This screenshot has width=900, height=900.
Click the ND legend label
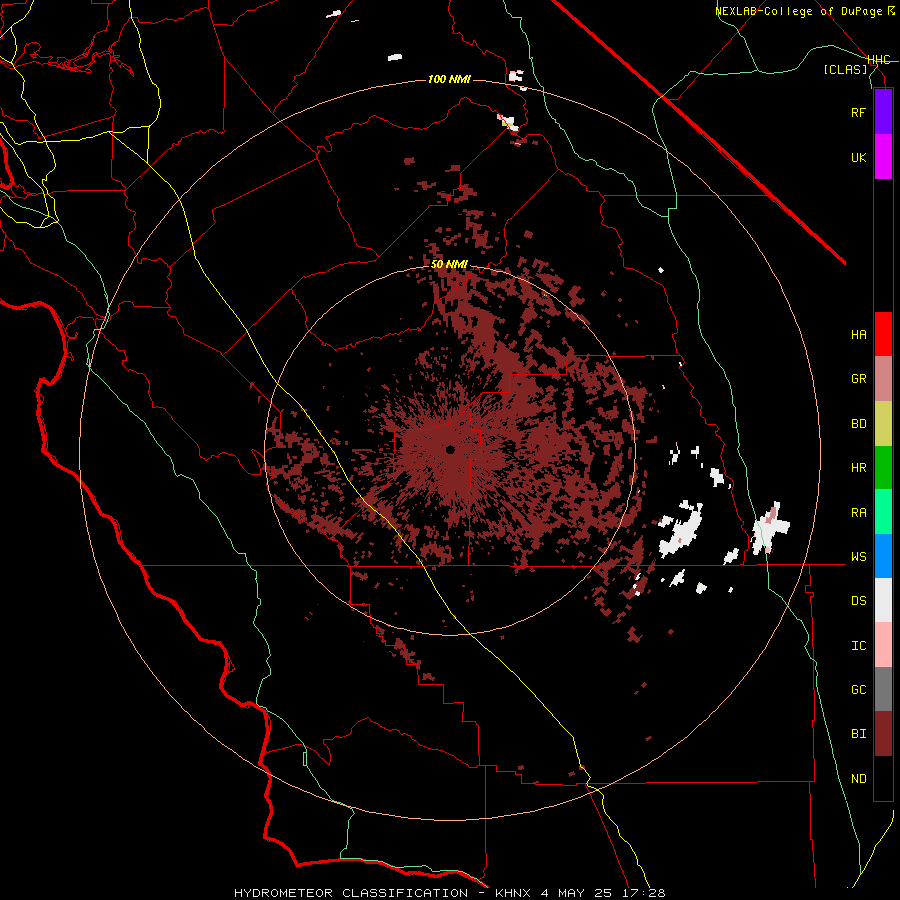[859, 779]
